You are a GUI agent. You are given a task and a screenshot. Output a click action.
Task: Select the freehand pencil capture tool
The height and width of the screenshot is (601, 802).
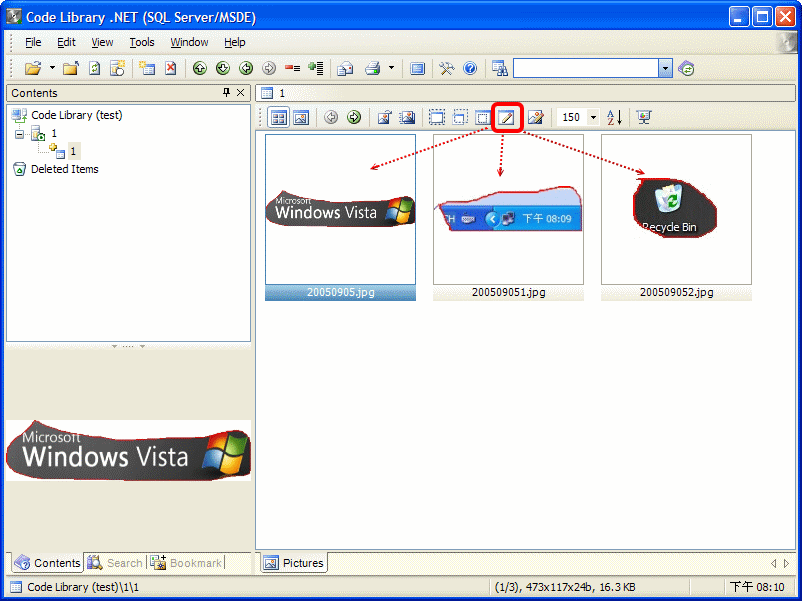tap(507, 118)
